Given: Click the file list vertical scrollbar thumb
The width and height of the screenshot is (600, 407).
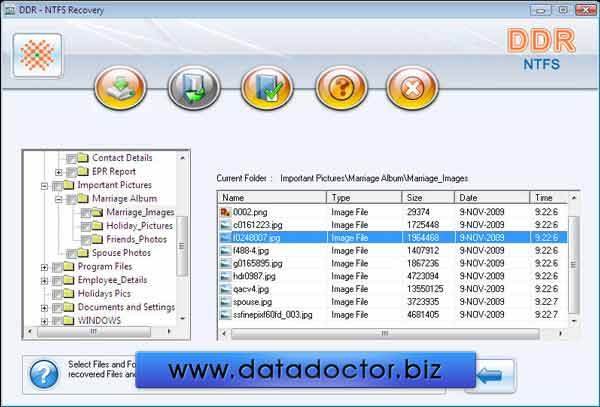Looking at the screenshot, I should (573, 264).
